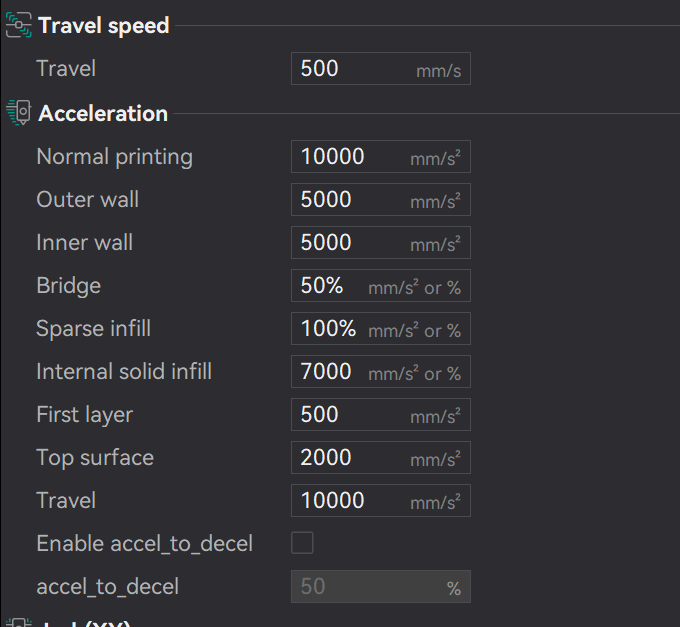The width and height of the screenshot is (680, 627).
Task: Click the Travel speed section icon
Action: pyautogui.click(x=18, y=27)
